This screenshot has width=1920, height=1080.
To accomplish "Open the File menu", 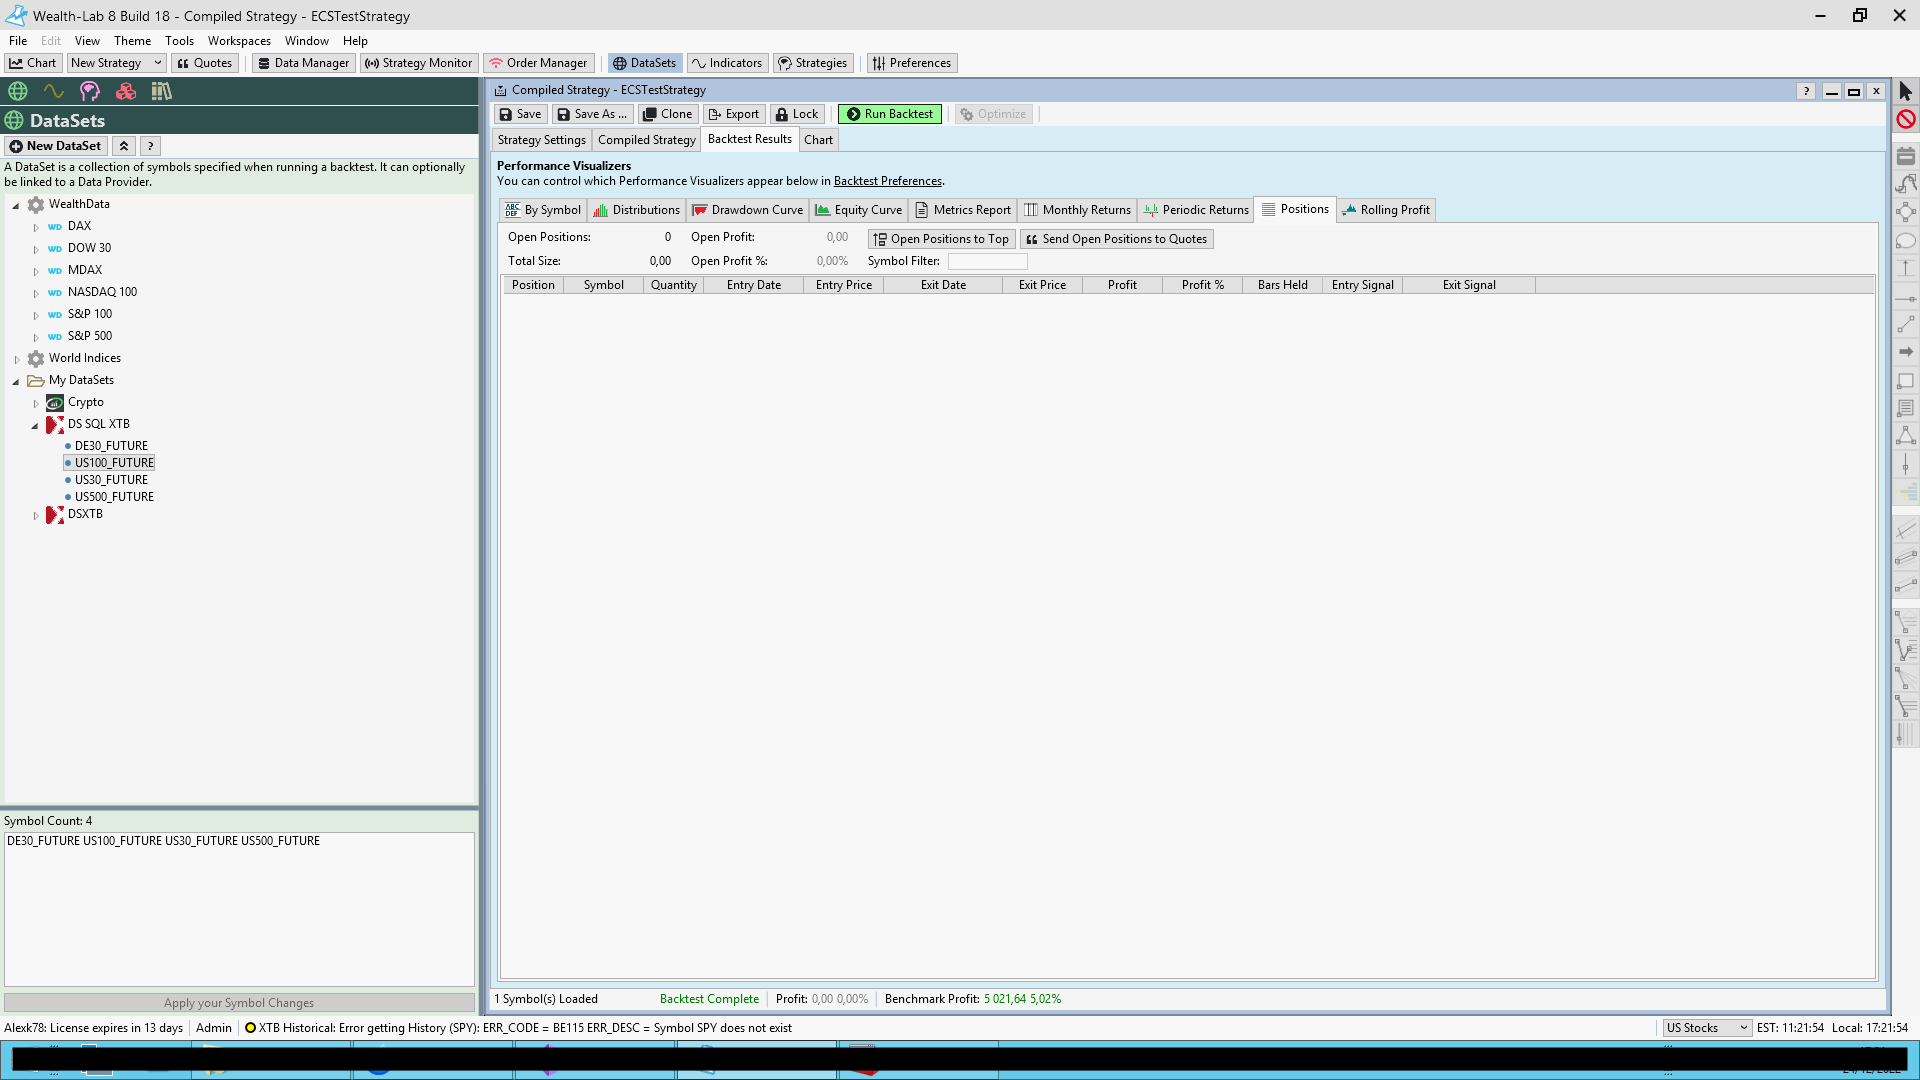I will [x=18, y=41].
